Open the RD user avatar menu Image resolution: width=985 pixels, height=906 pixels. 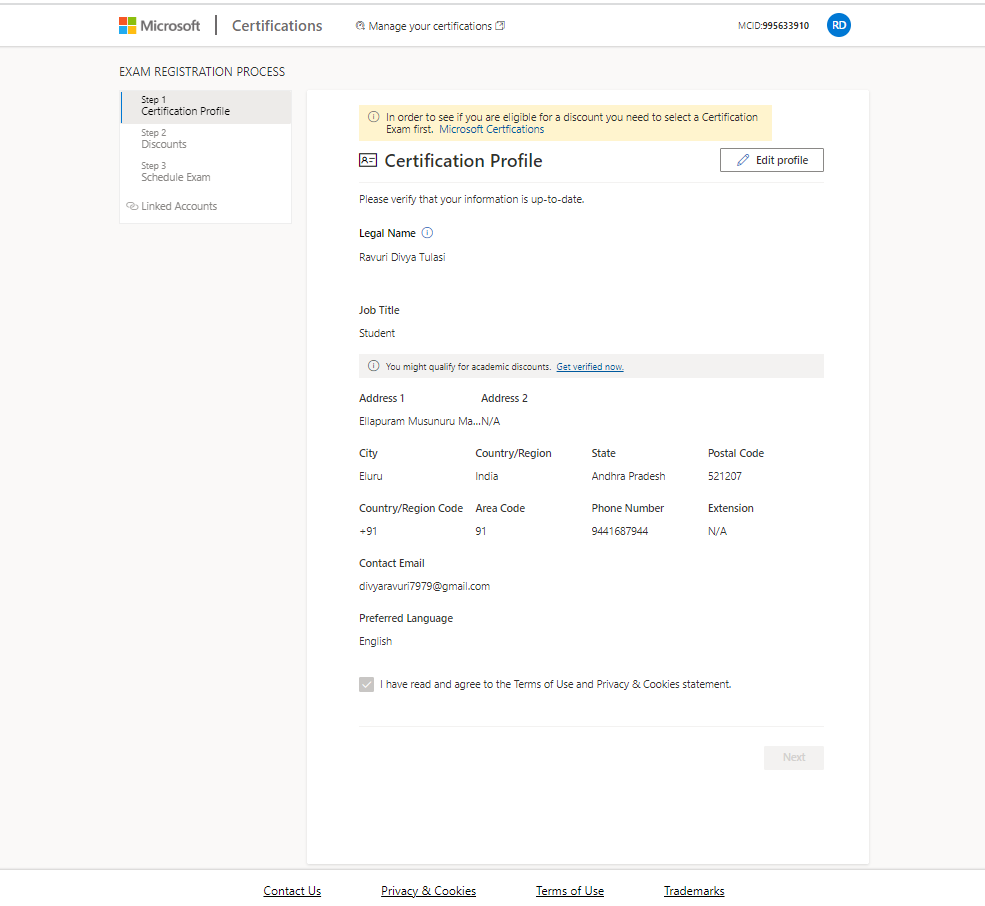click(x=839, y=25)
